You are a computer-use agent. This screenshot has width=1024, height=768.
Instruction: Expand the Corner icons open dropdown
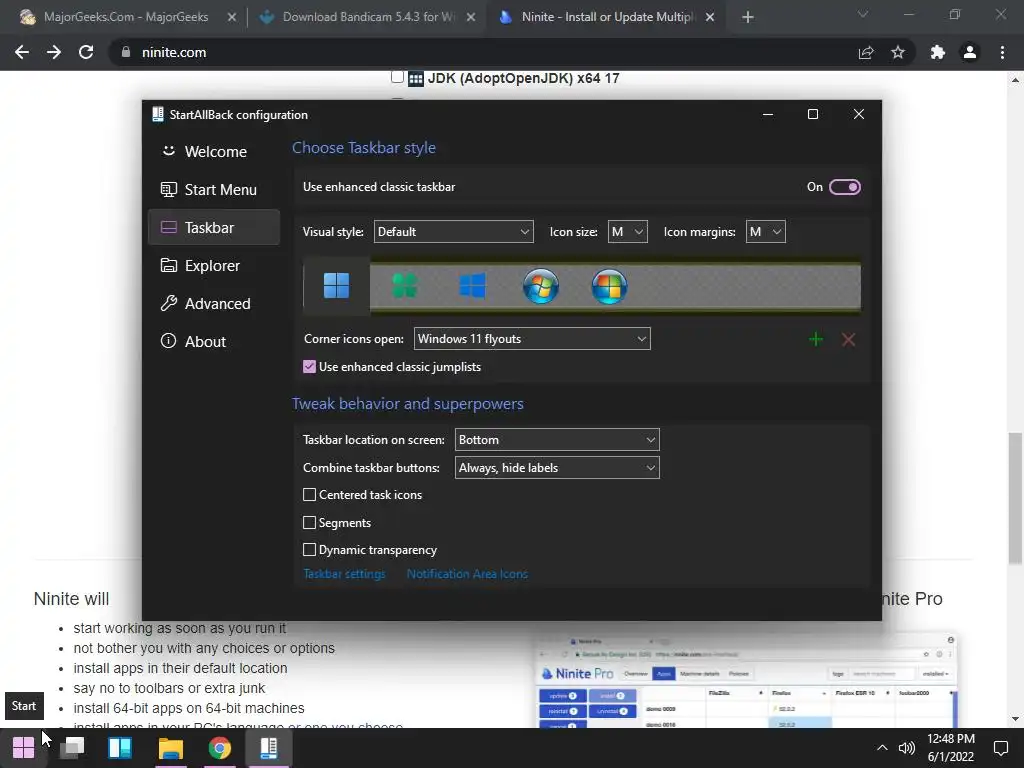click(x=532, y=339)
